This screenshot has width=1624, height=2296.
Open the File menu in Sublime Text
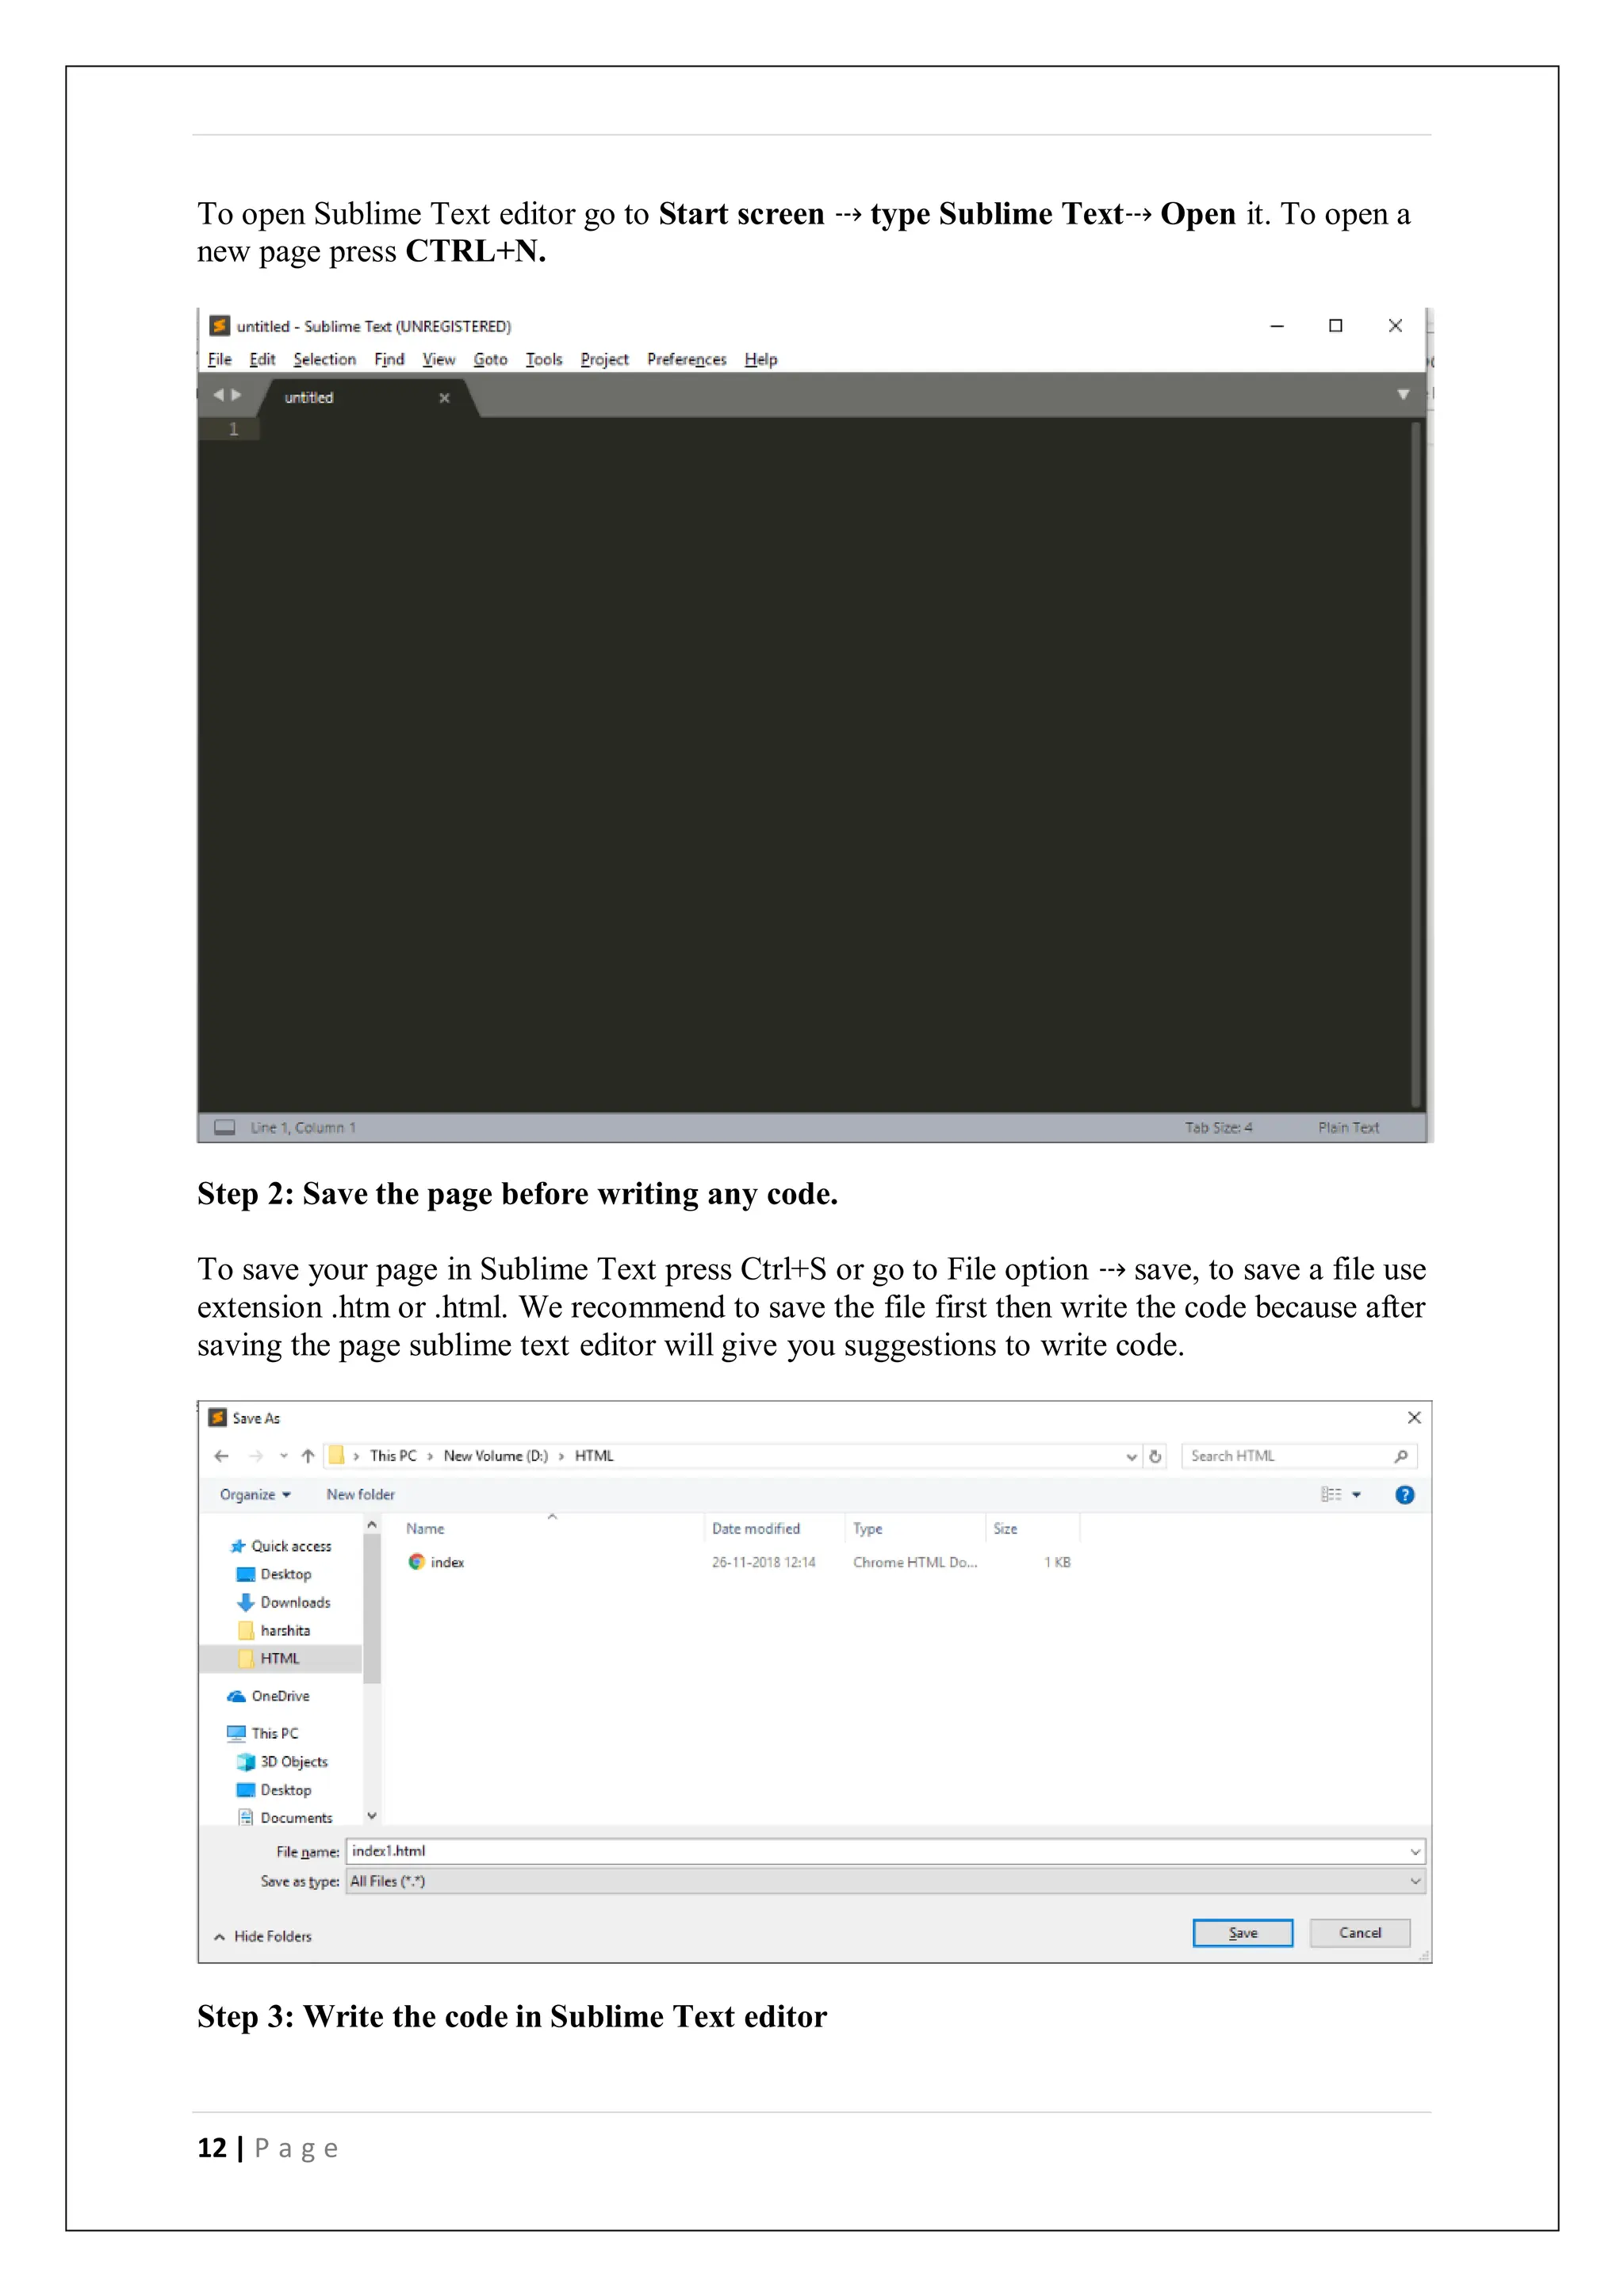[219, 359]
